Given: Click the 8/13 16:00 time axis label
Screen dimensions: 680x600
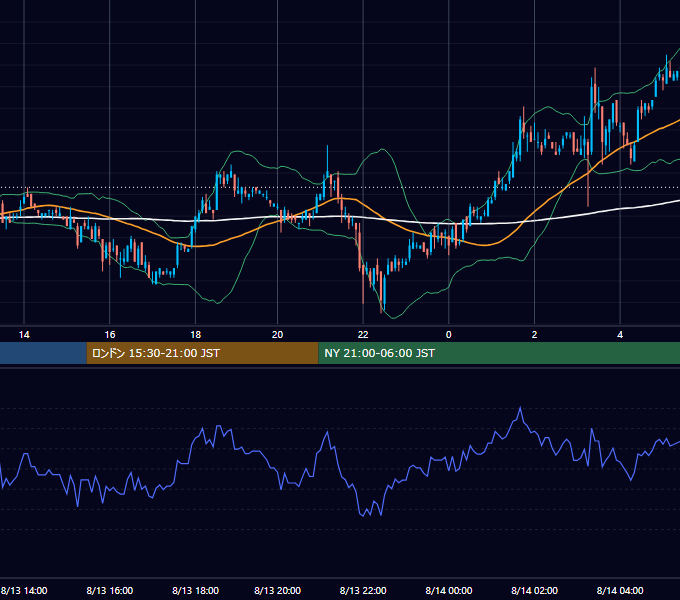Looking at the screenshot, I should click(110, 590).
